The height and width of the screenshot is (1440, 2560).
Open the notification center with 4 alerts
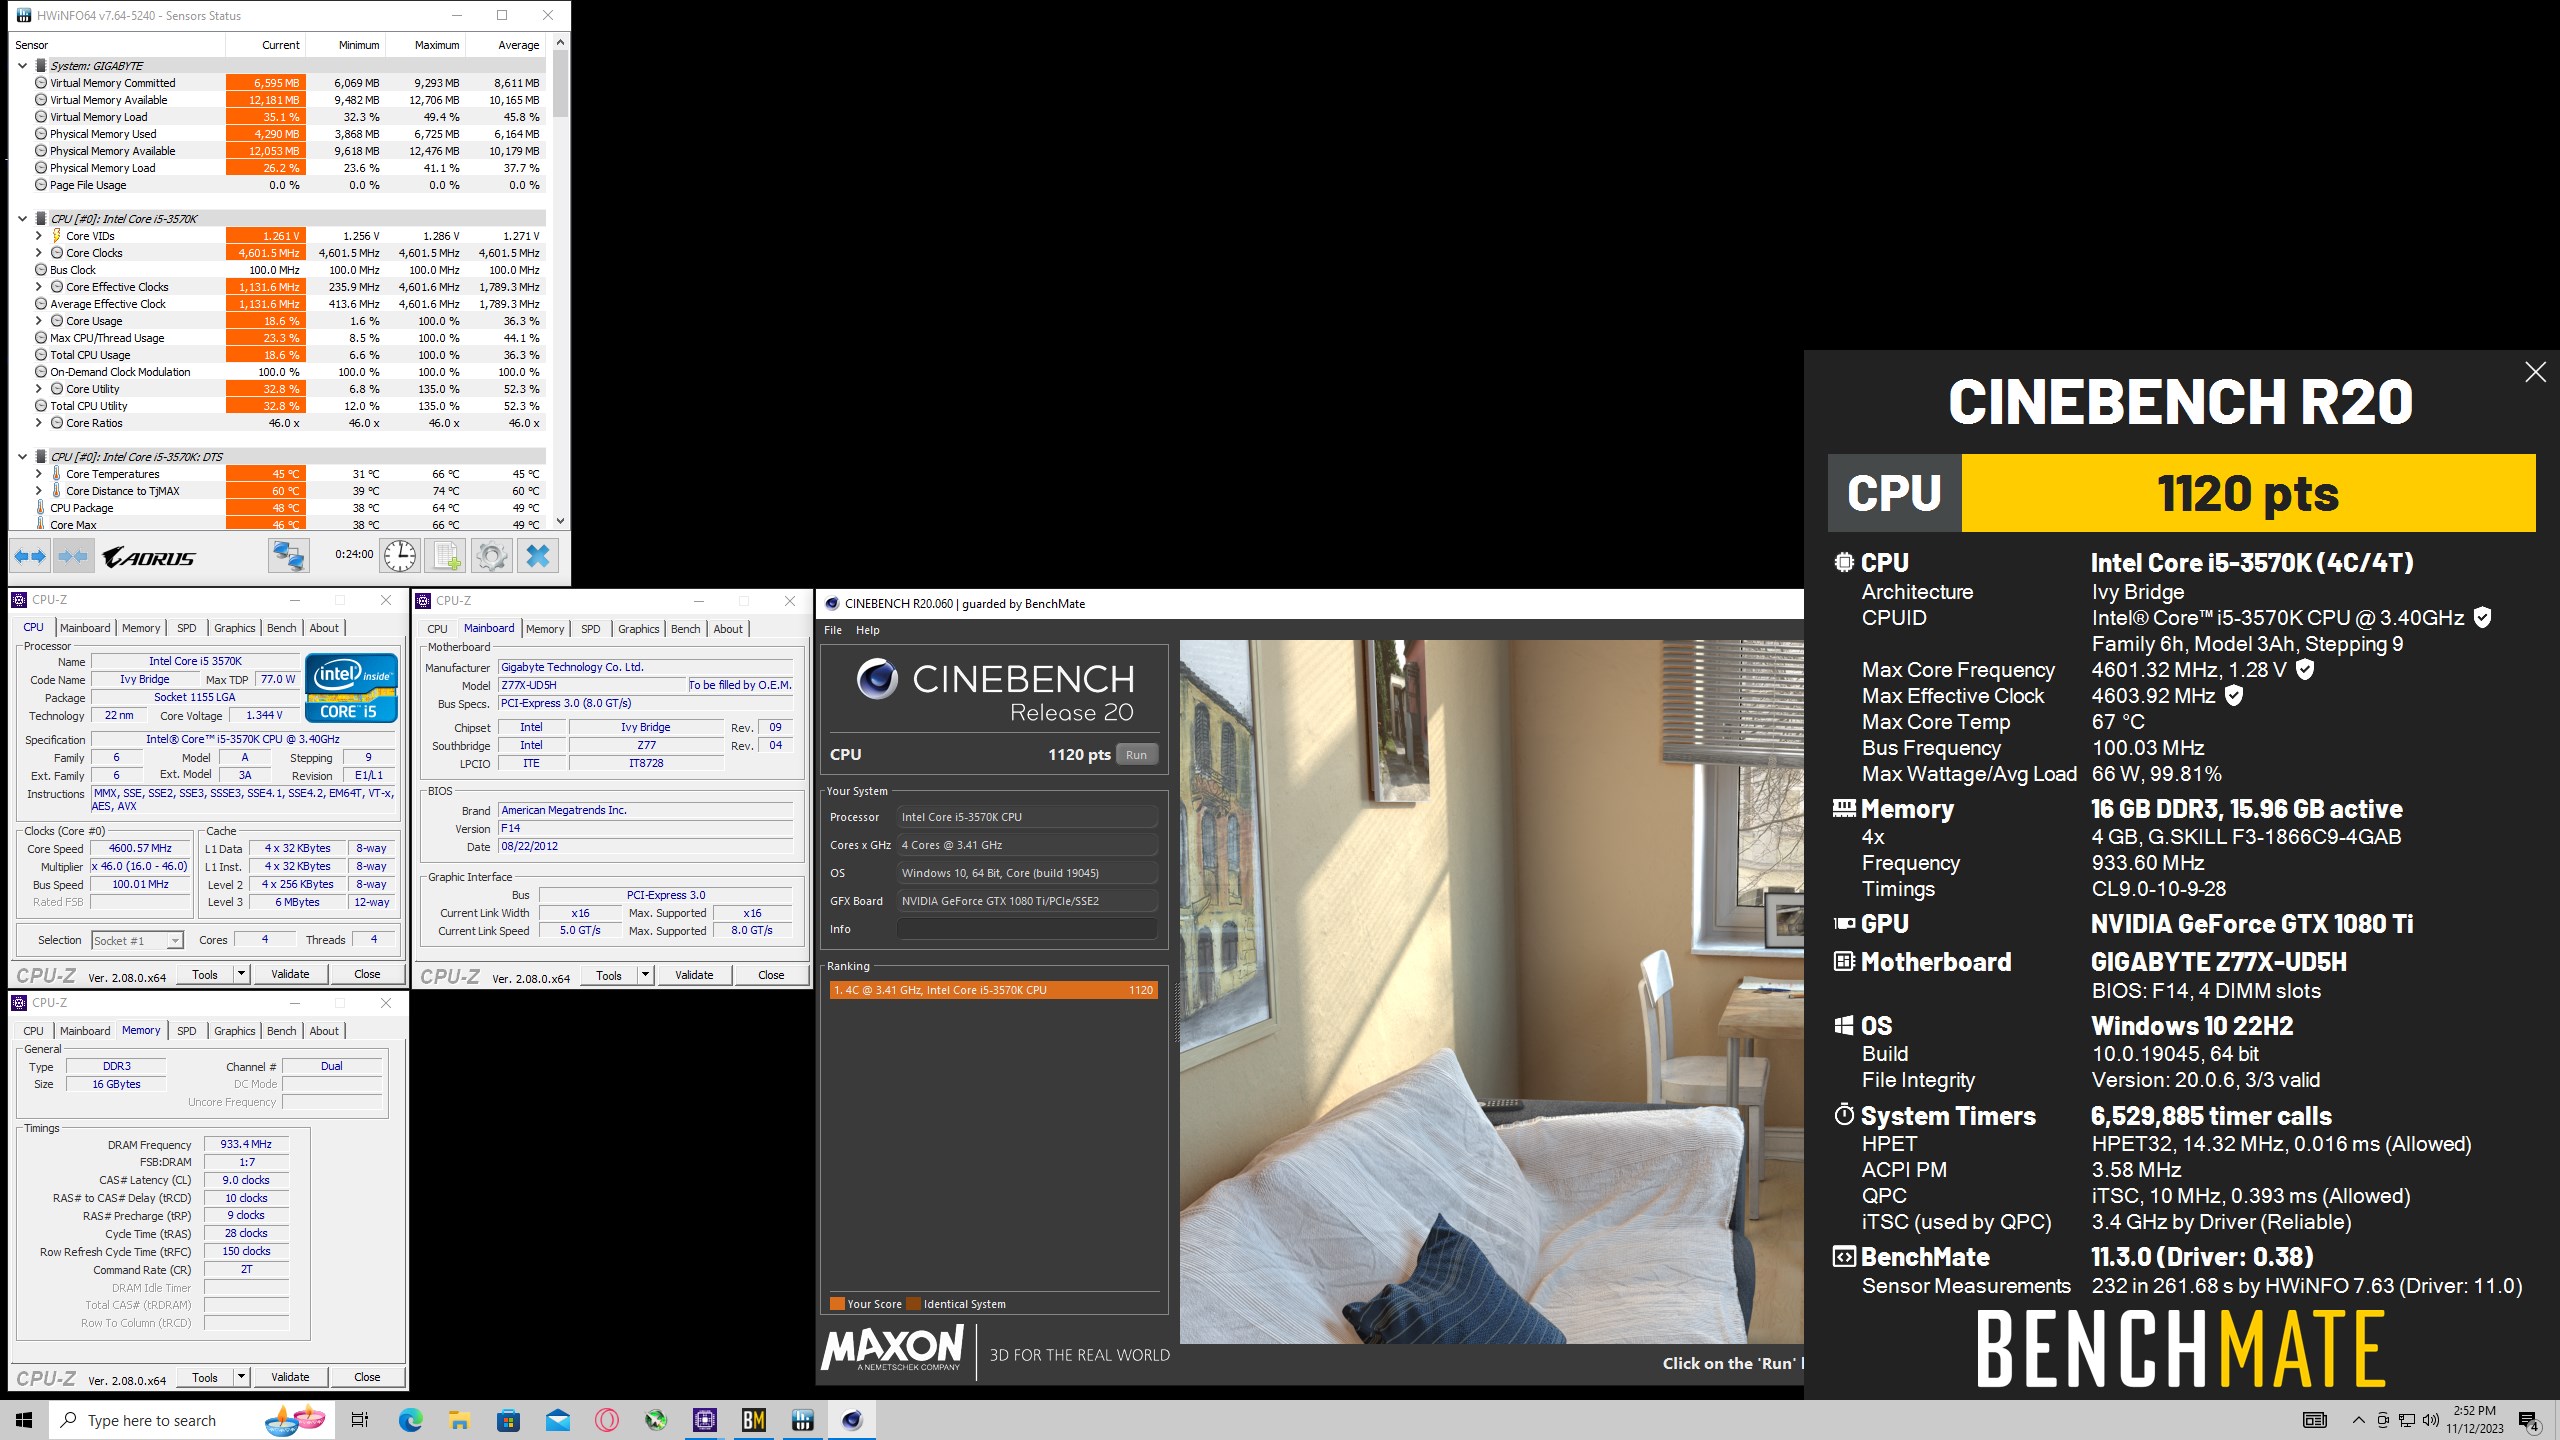click(x=2529, y=1421)
